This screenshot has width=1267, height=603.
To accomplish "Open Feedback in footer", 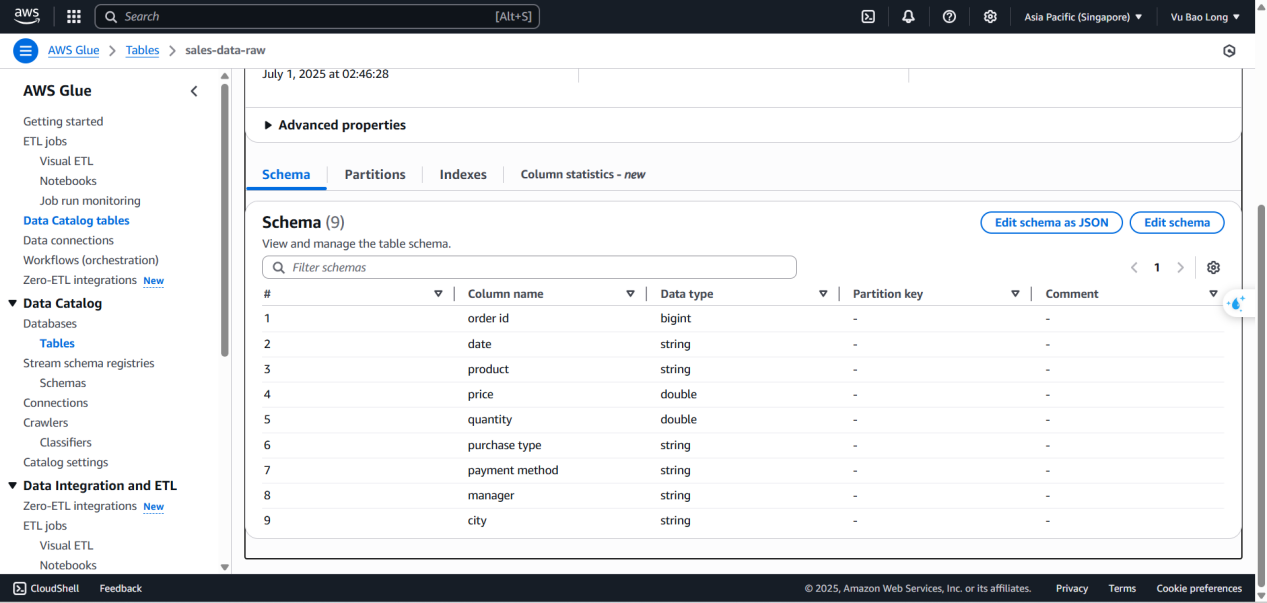I will (x=121, y=589).
